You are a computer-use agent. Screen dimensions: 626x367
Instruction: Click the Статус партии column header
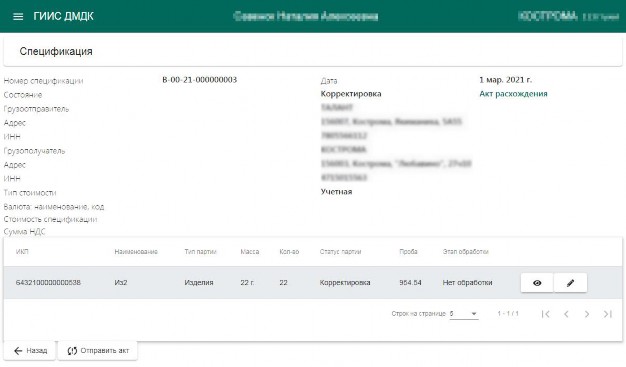tap(340, 252)
